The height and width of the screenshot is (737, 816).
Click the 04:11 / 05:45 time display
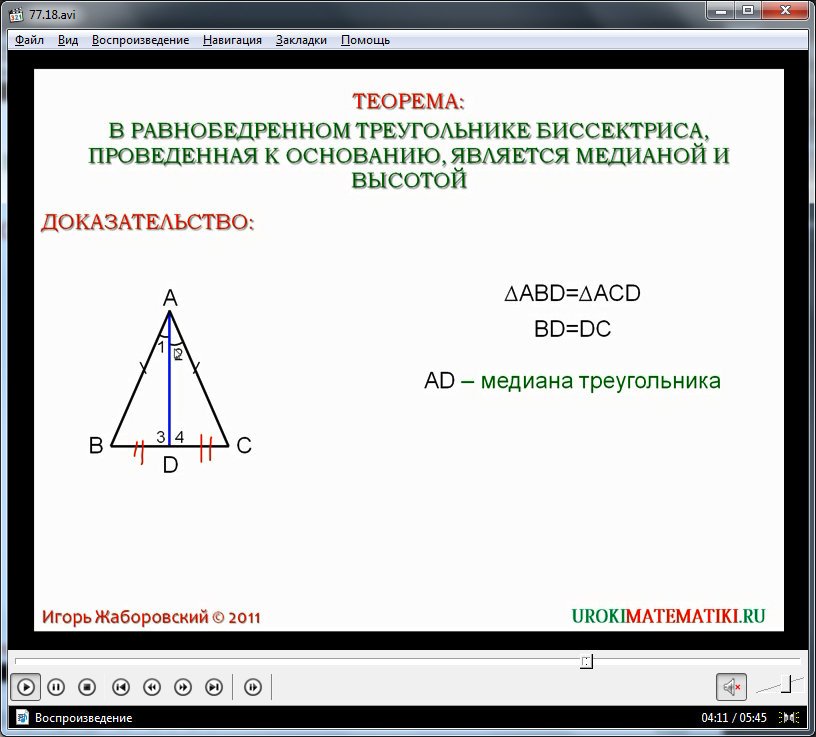[733, 718]
